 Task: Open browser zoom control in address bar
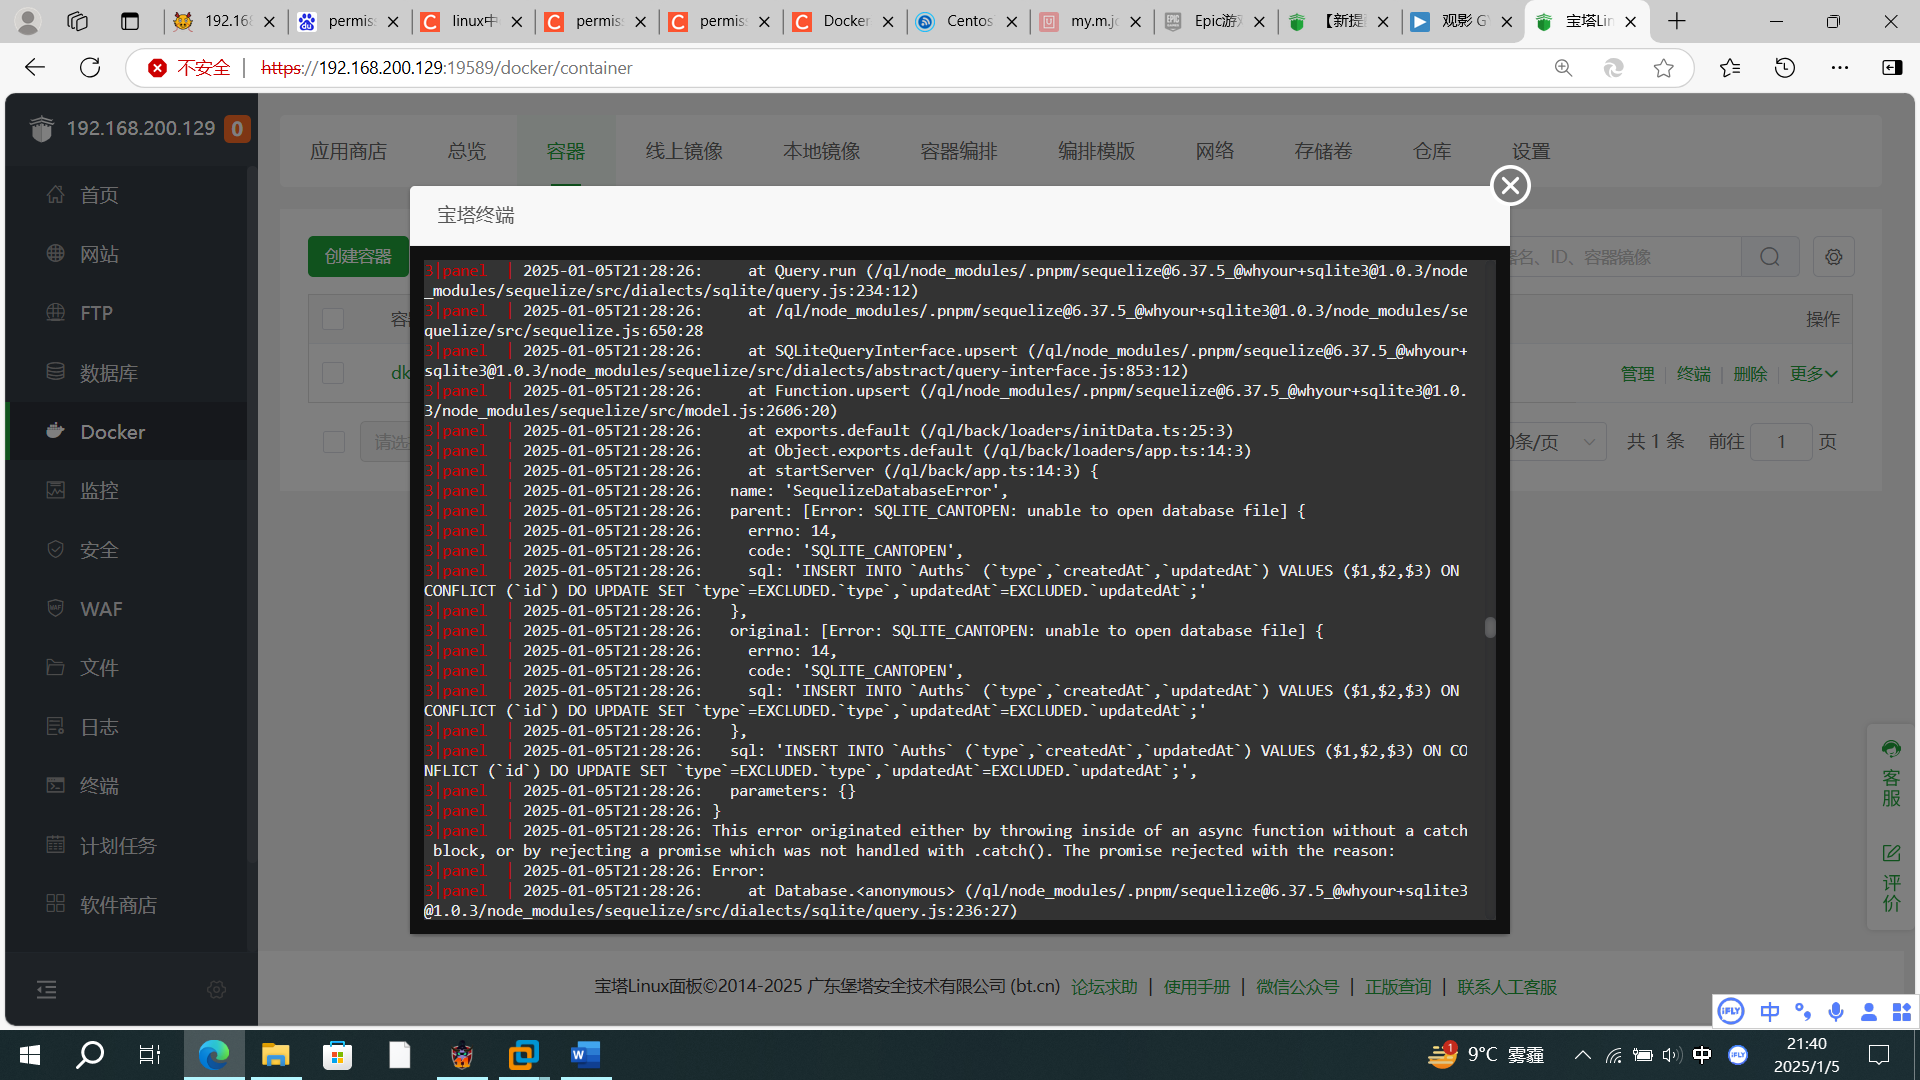(x=1563, y=67)
